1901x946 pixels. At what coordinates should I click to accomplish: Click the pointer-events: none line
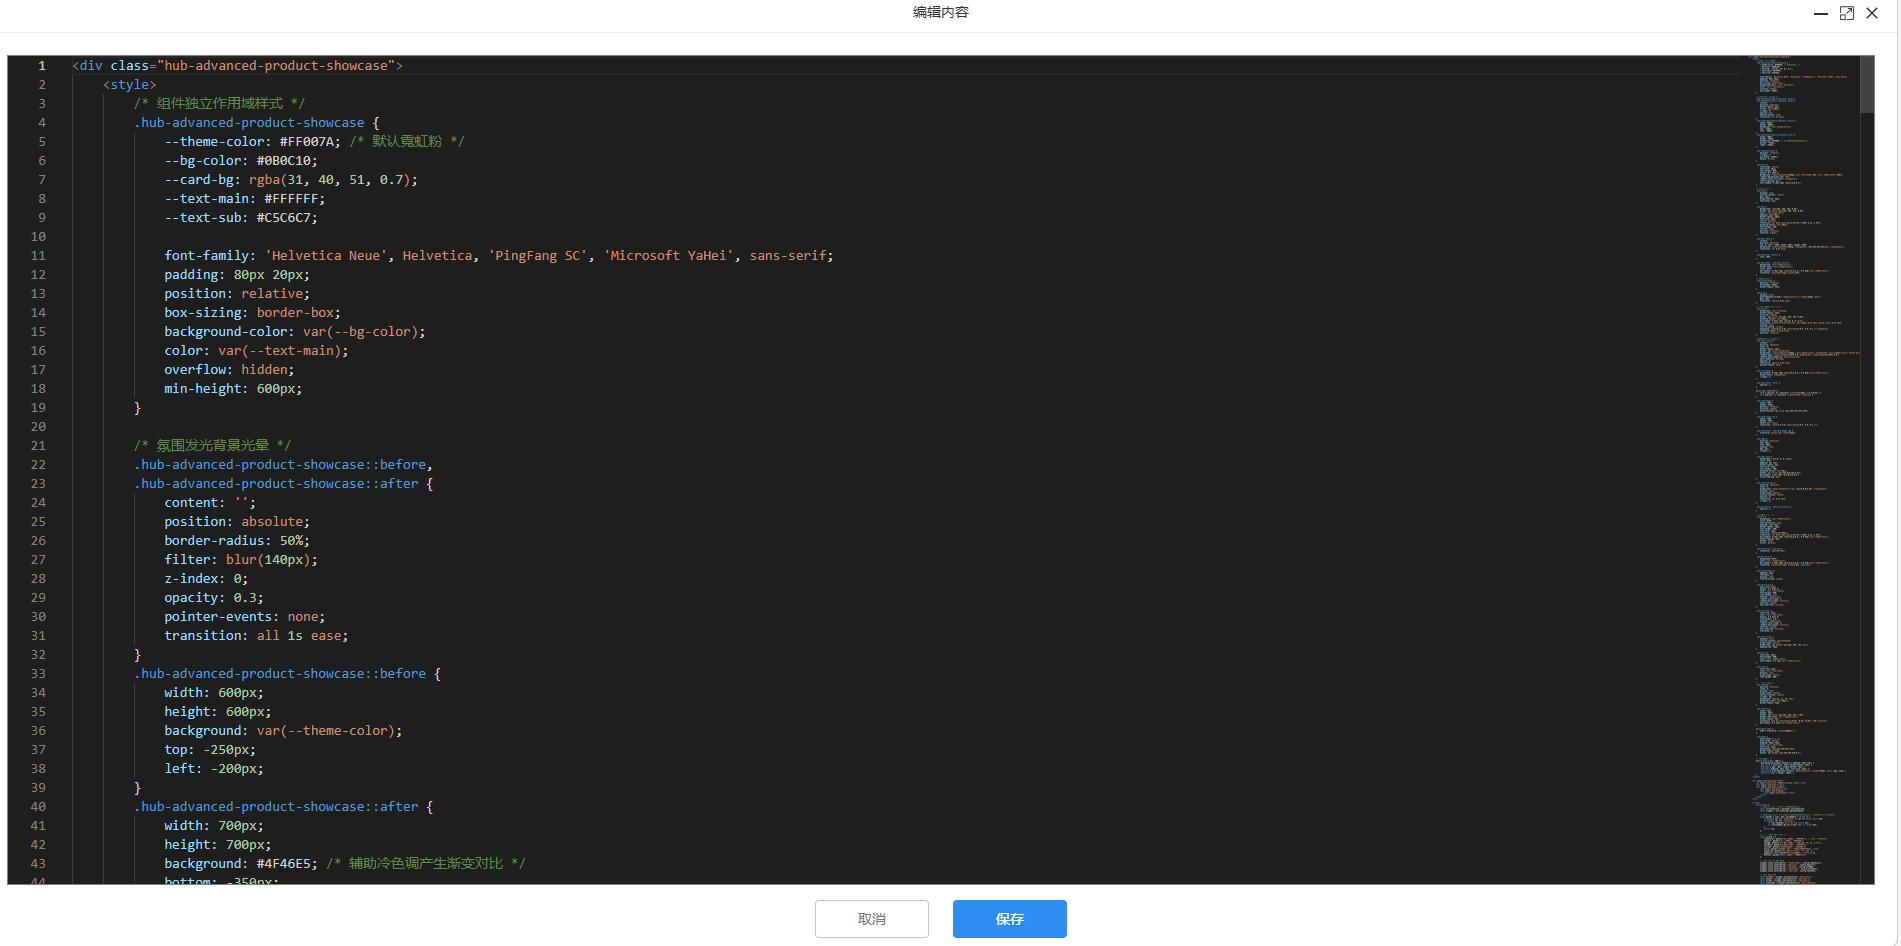tap(245, 617)
